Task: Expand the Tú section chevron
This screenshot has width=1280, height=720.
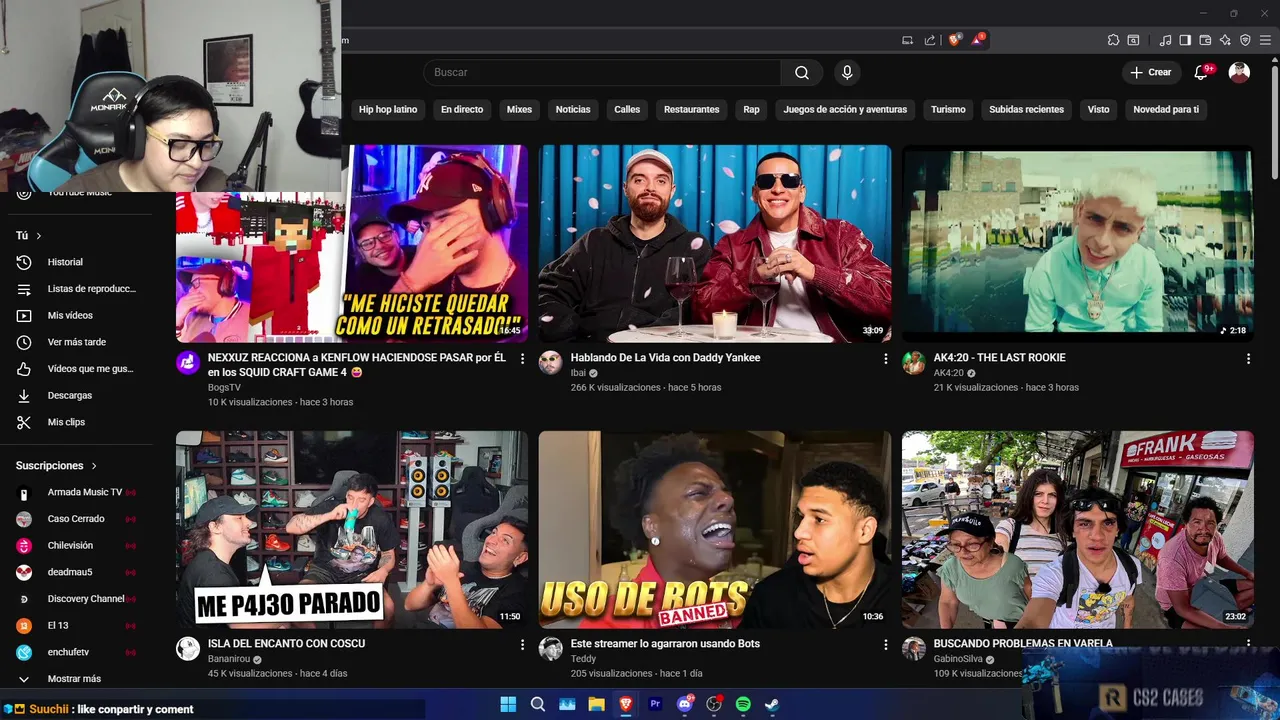Action: (x=39, y=236)
